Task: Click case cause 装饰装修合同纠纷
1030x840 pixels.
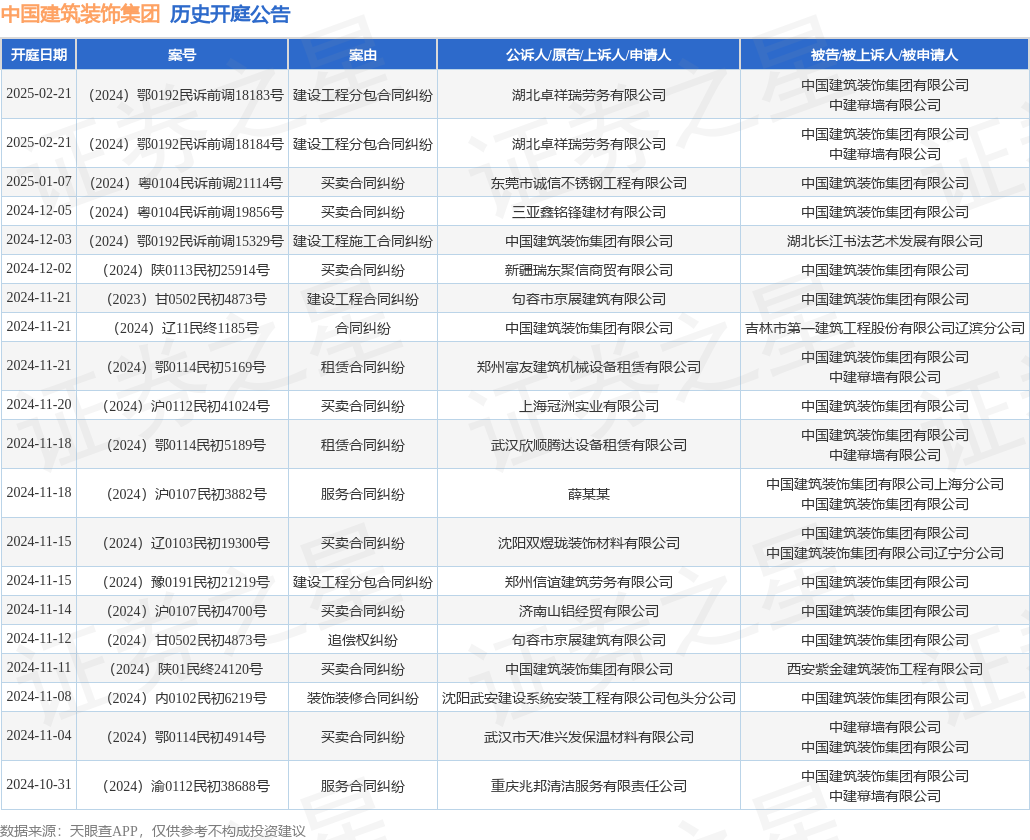Action: pyautogui.click(x=363, y=697)
